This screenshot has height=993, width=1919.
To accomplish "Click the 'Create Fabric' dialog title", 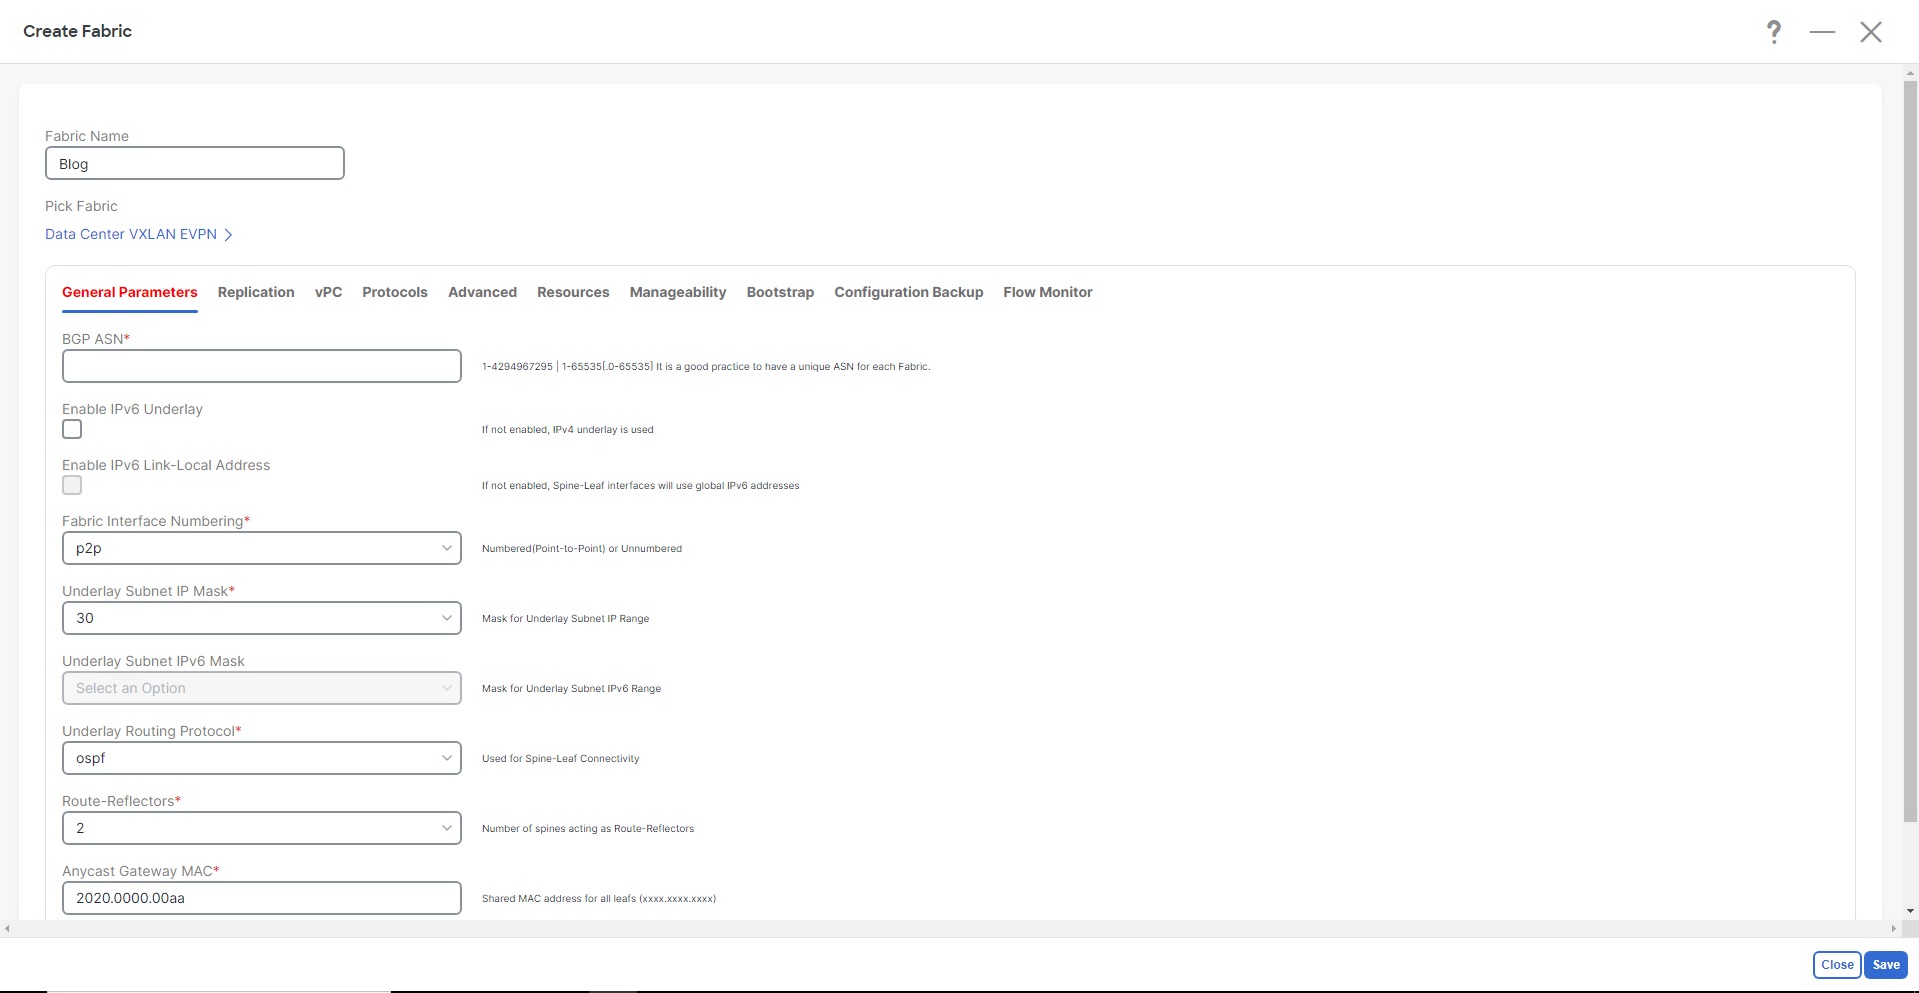I will (77, 31).
